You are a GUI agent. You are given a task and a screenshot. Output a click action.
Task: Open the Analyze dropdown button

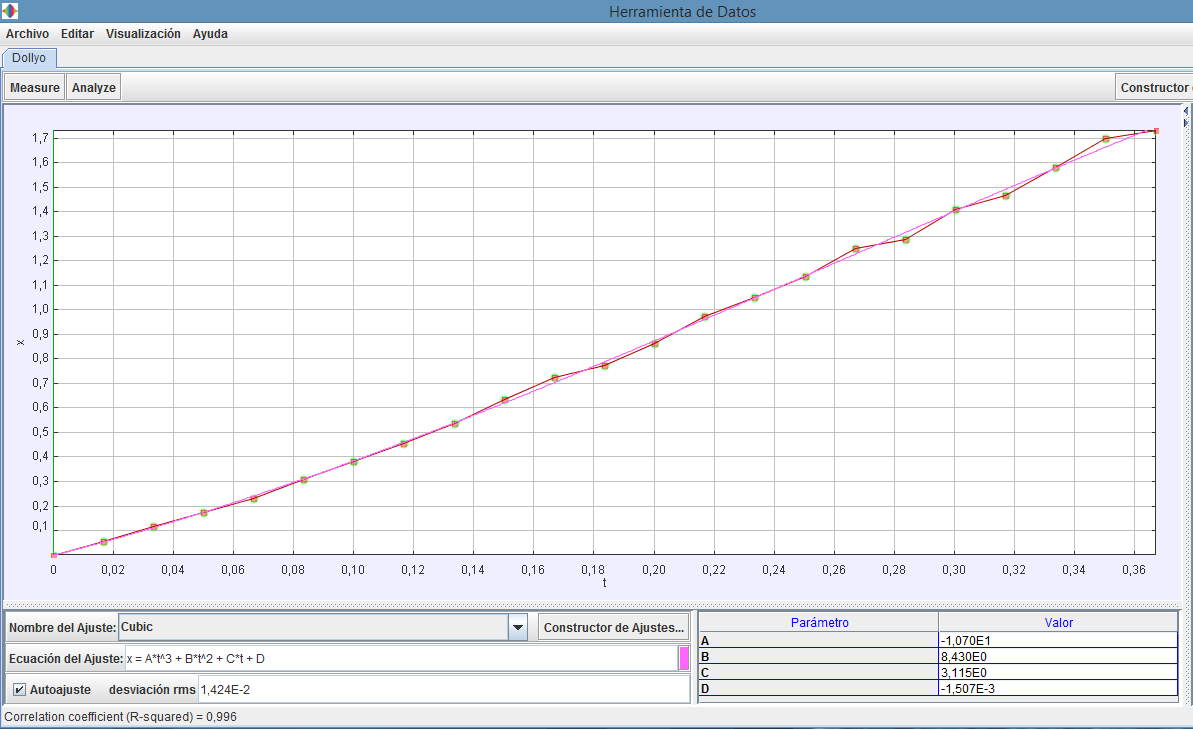coord(94,88)
